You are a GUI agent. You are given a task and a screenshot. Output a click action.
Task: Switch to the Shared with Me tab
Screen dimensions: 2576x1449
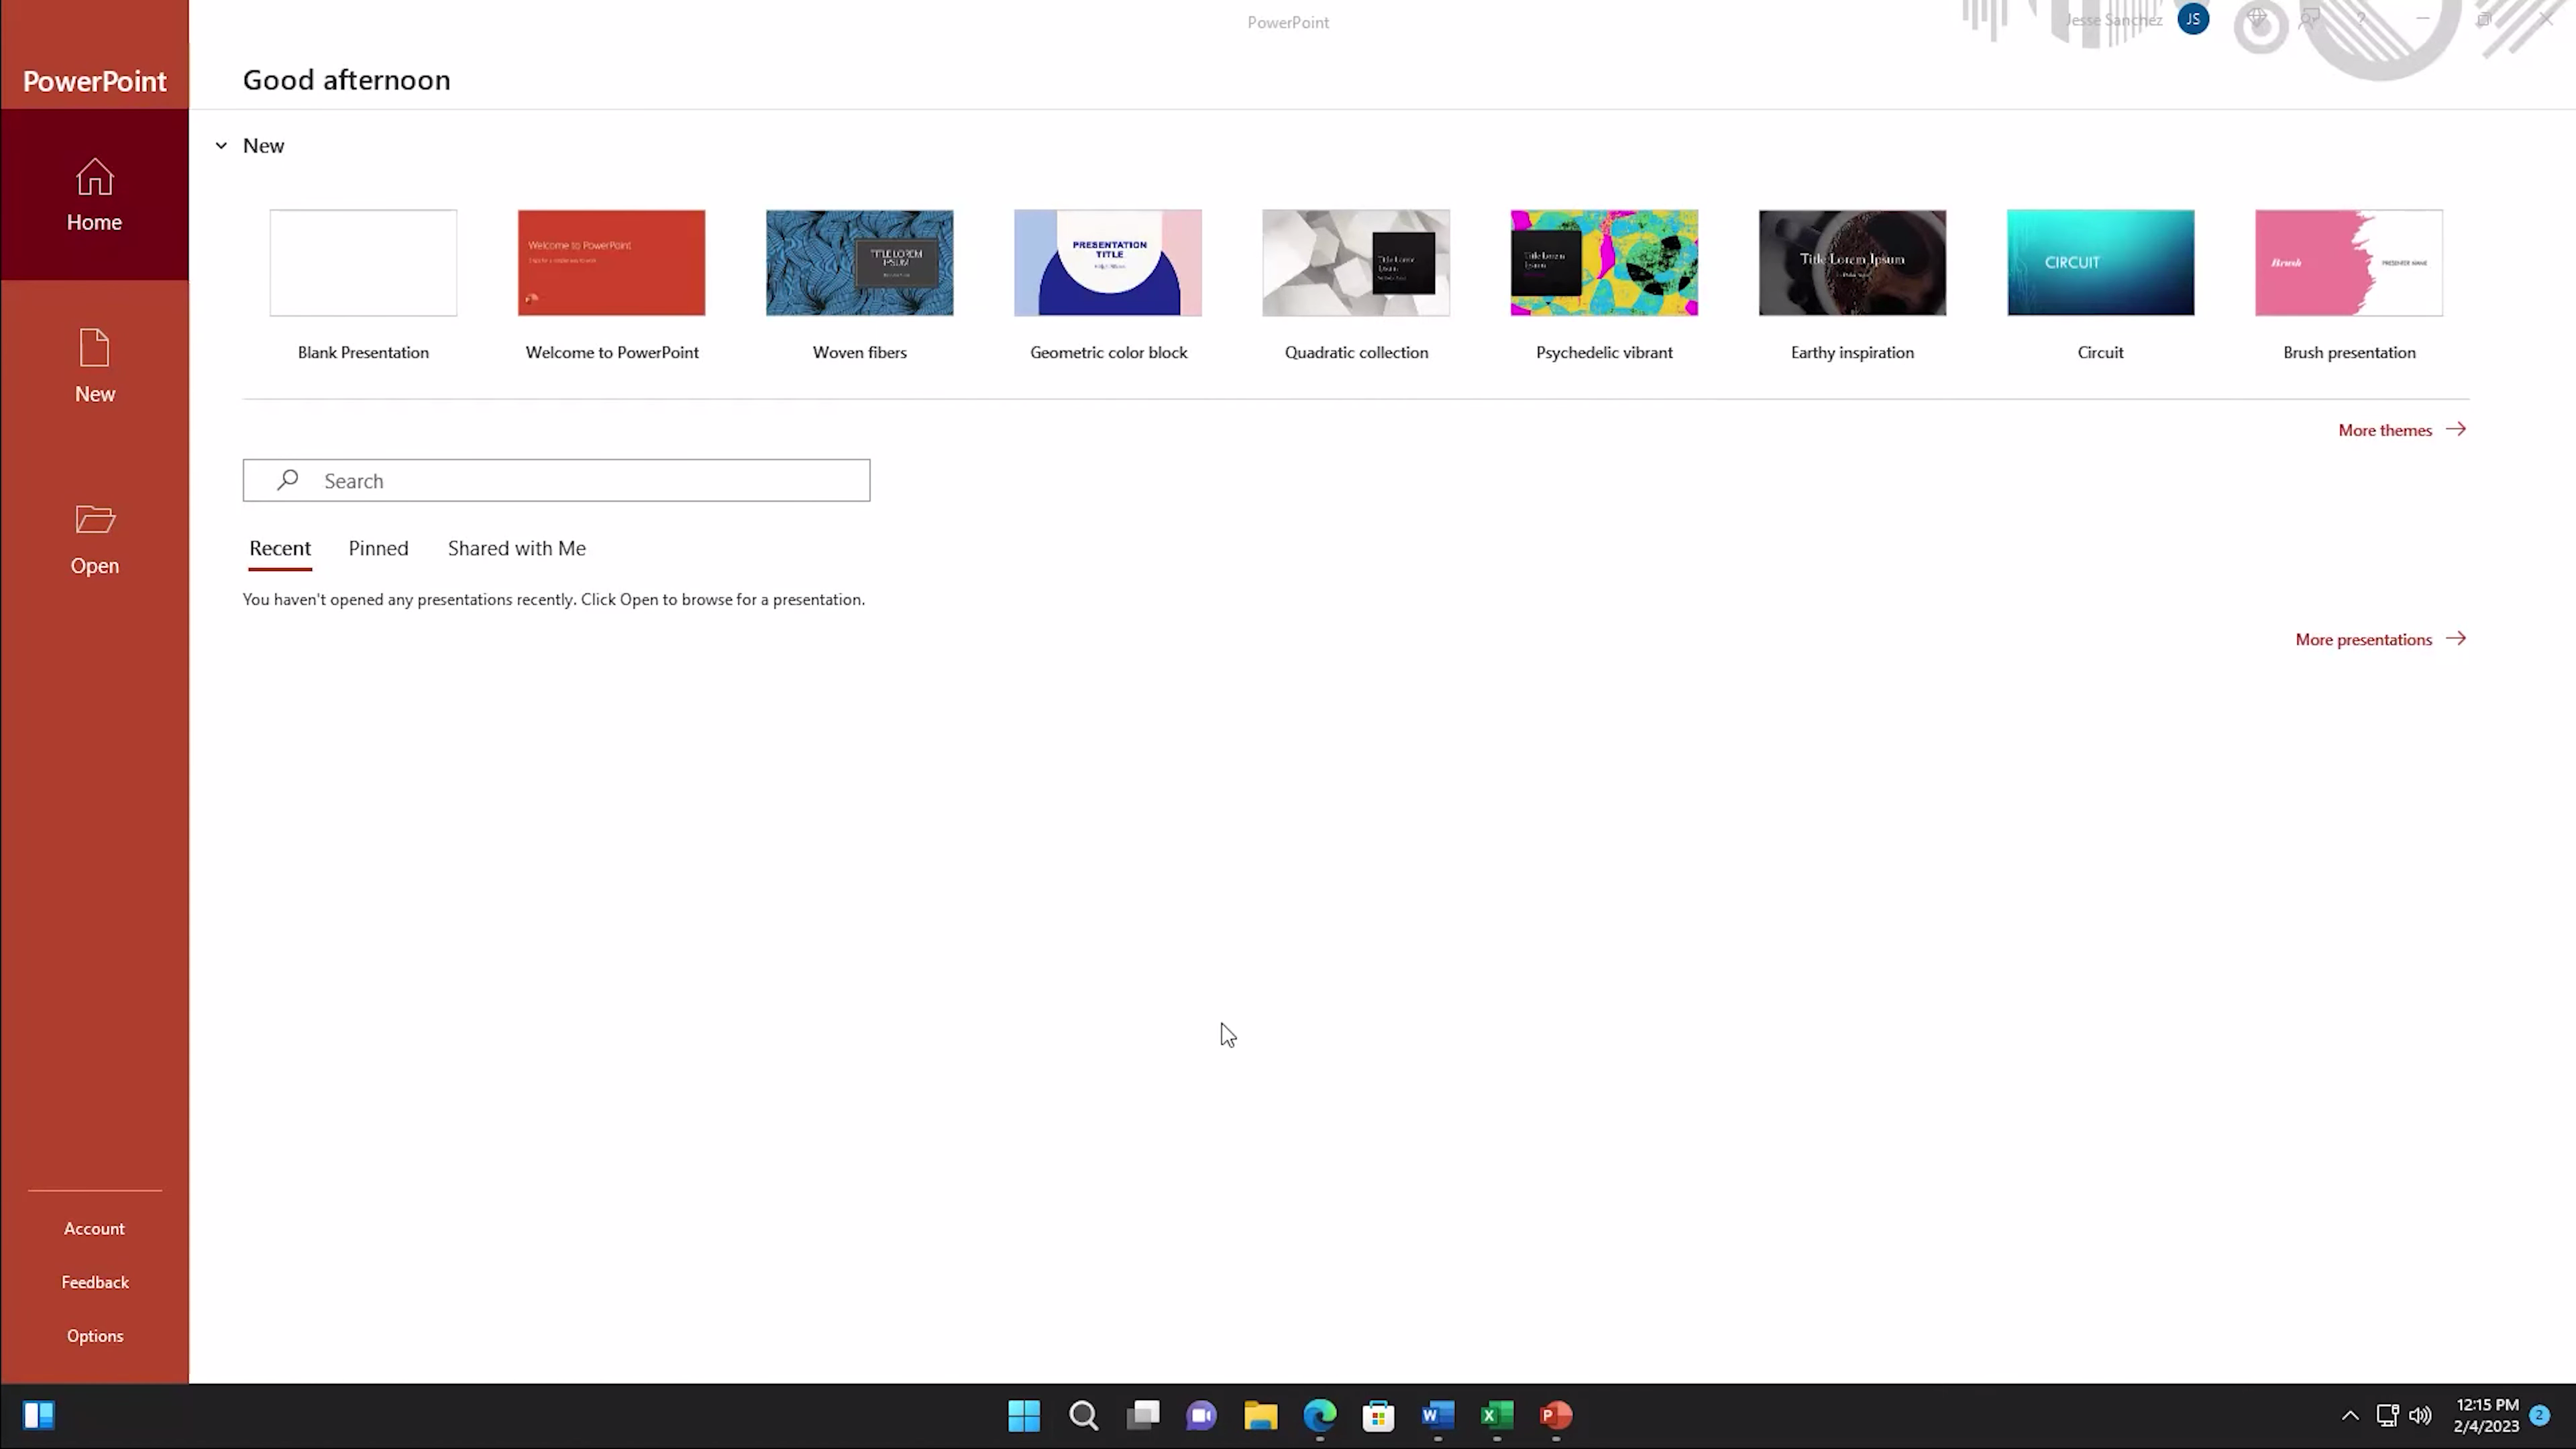click(x=516, y=548)
